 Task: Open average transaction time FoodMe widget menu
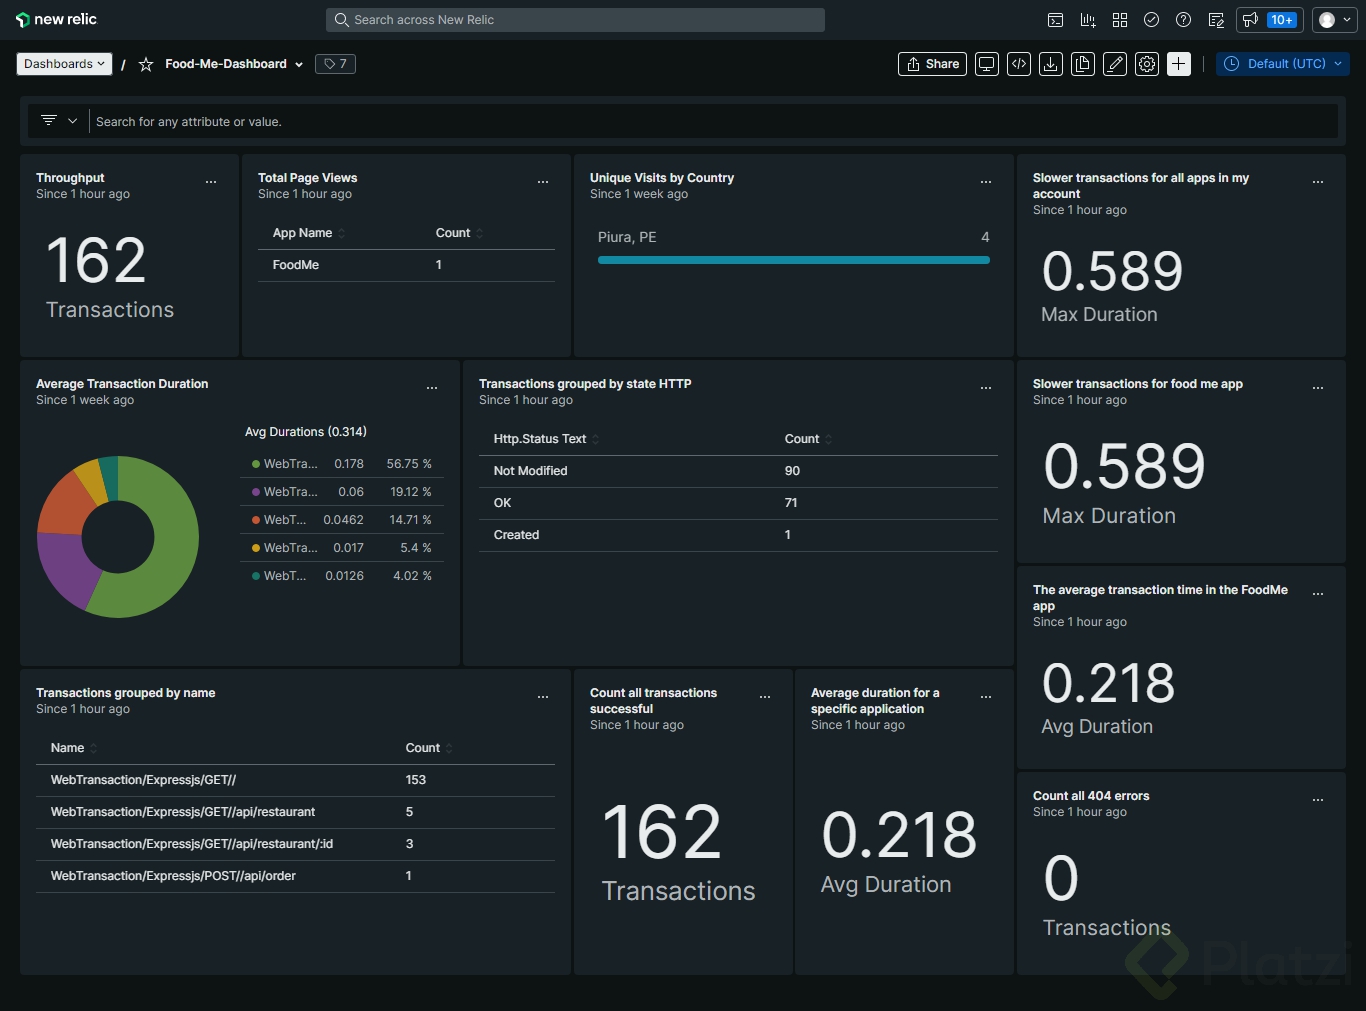[1318, 594]
